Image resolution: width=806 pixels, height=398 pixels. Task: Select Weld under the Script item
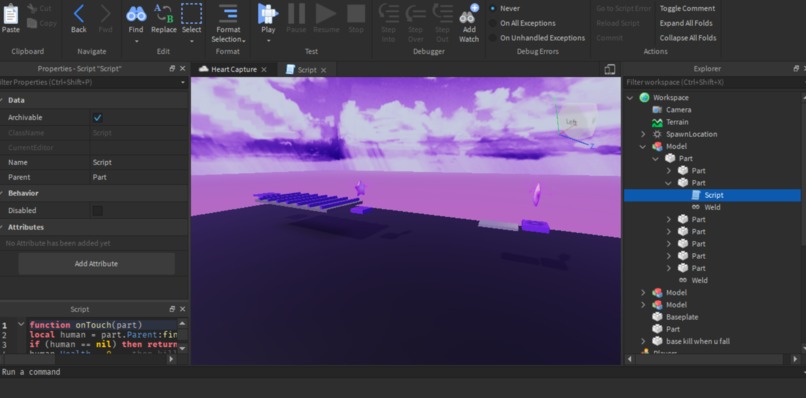(712, 208)
